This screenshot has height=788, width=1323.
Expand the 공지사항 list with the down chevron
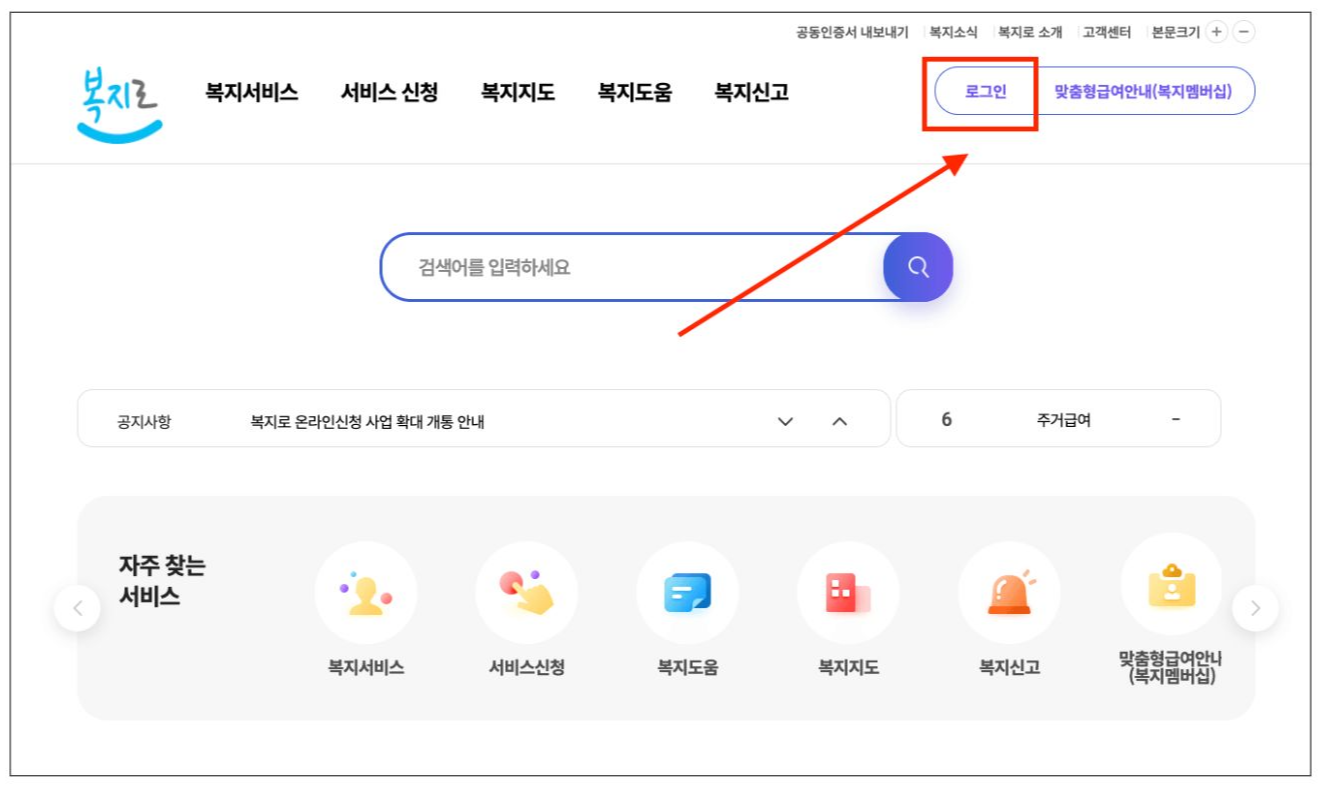783,419
